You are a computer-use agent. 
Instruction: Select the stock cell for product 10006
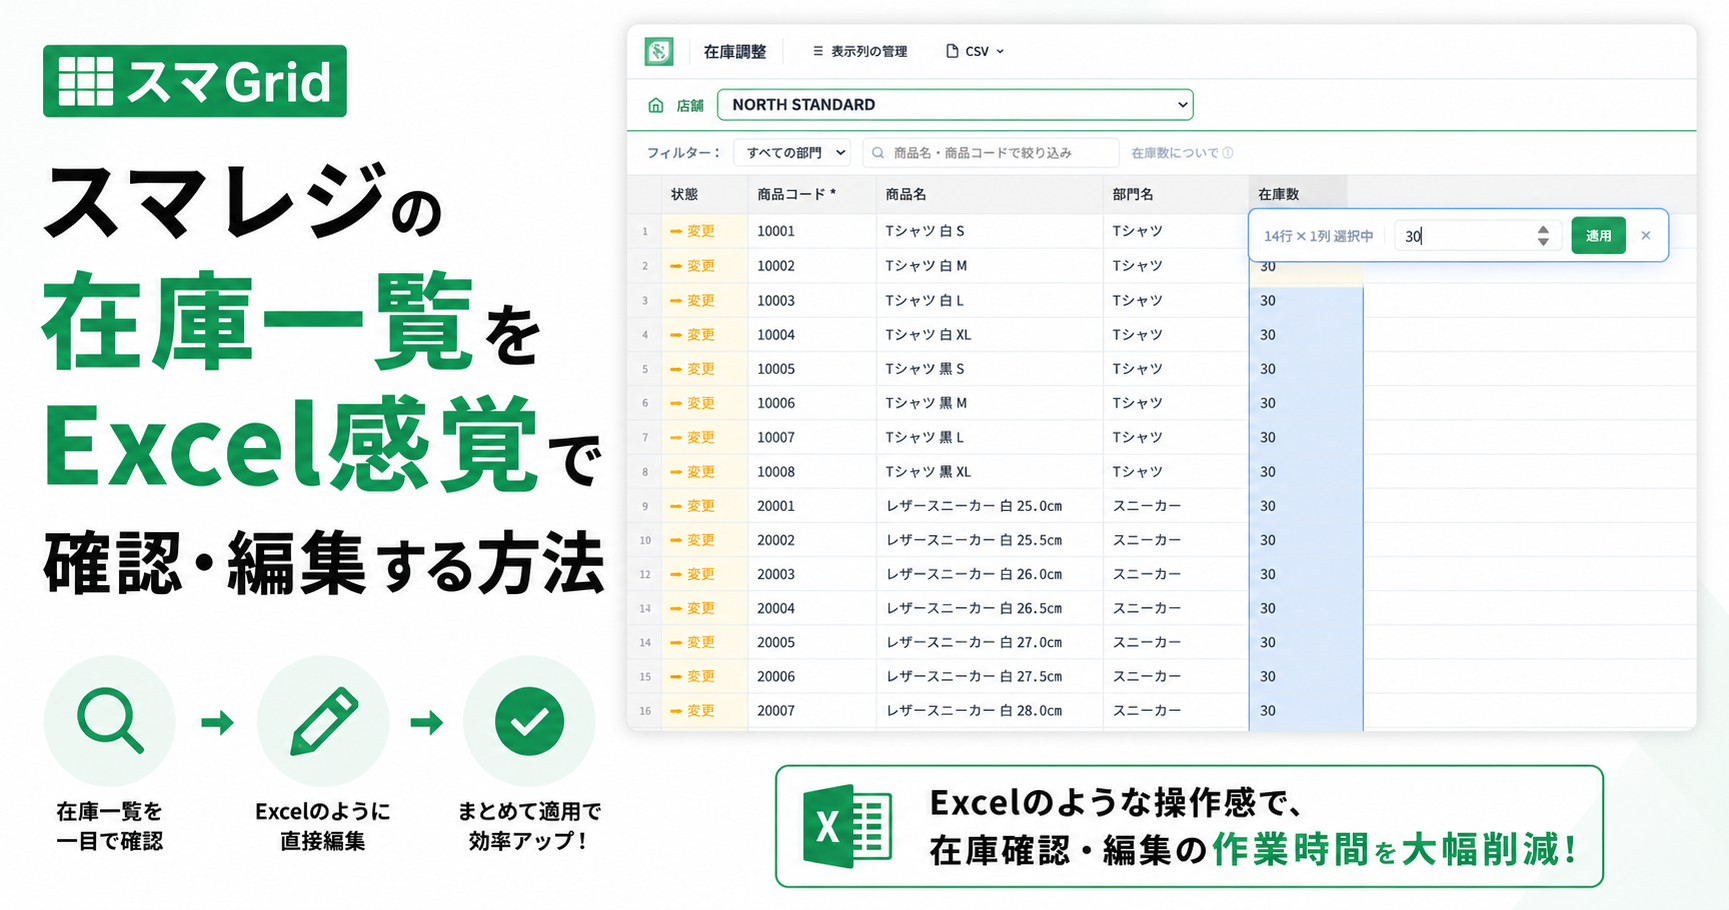click(1306, 402)
